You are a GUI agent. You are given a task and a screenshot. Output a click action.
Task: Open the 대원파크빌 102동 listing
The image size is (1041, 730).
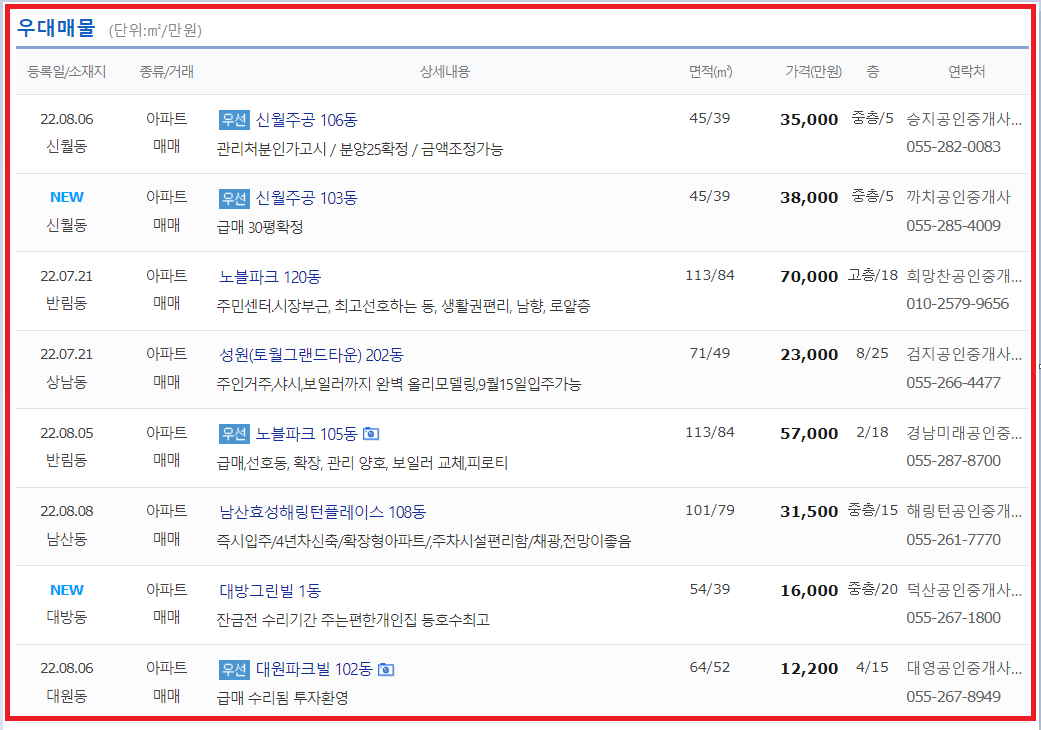tap(313, 669)
